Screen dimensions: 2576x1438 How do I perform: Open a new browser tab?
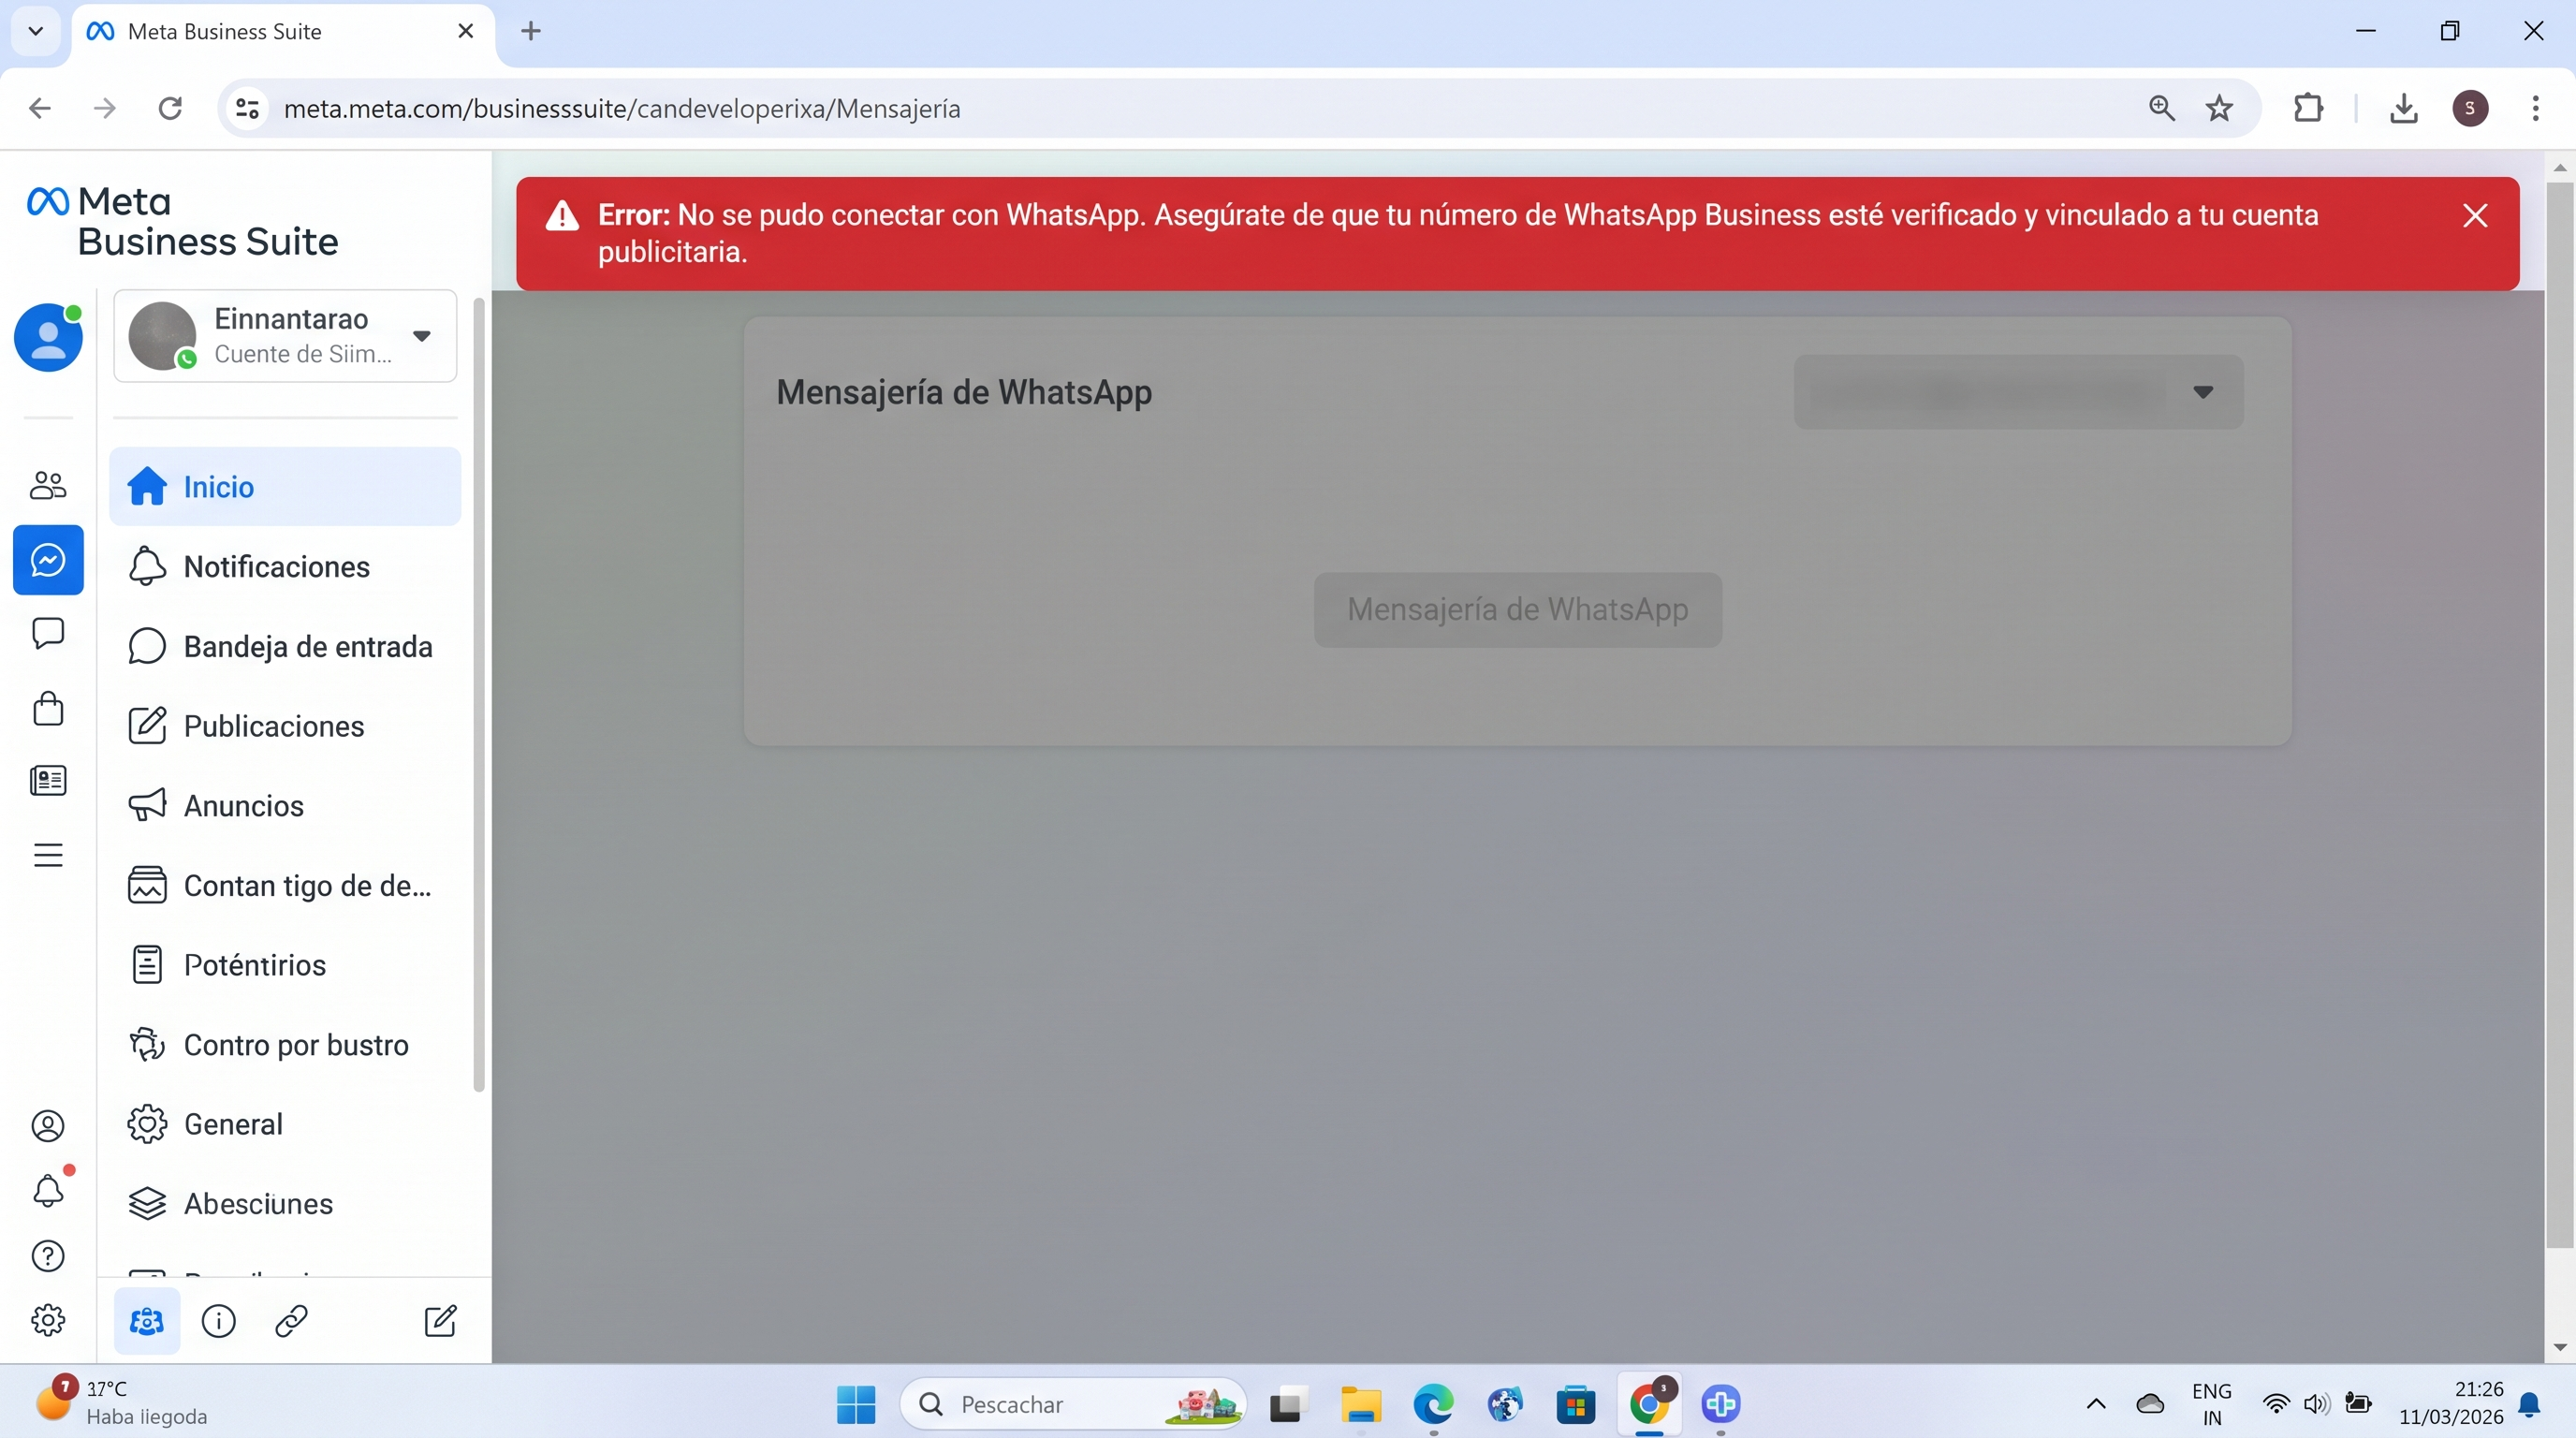(531, 31)
